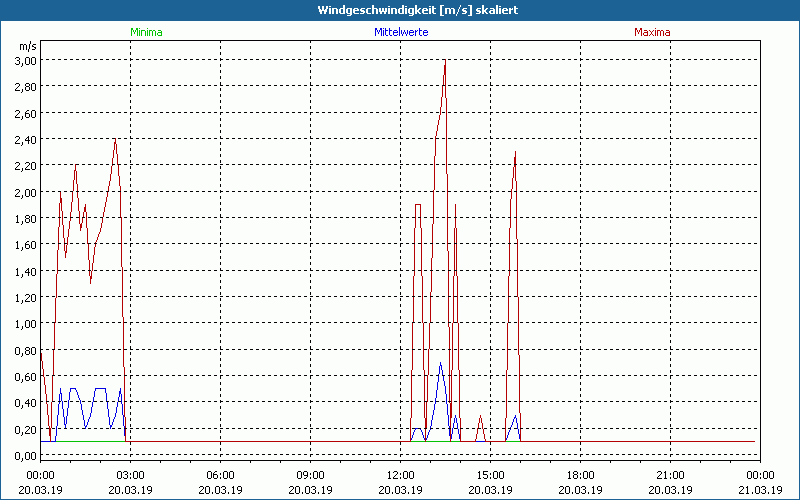800x500 pixels.
Task: Click the 03:00 time axis label
Action: point(130,475)
